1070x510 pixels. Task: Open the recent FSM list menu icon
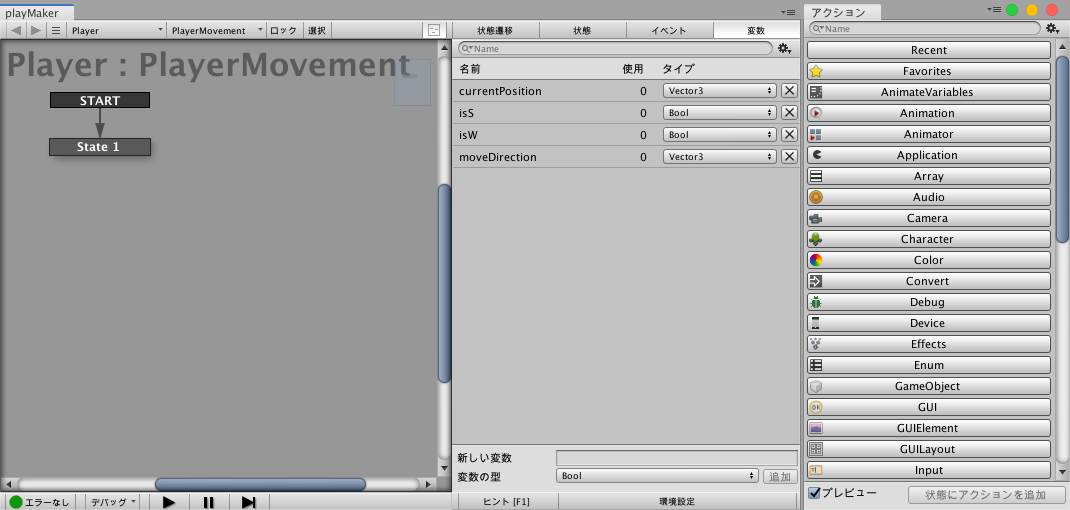click(56, 30)
